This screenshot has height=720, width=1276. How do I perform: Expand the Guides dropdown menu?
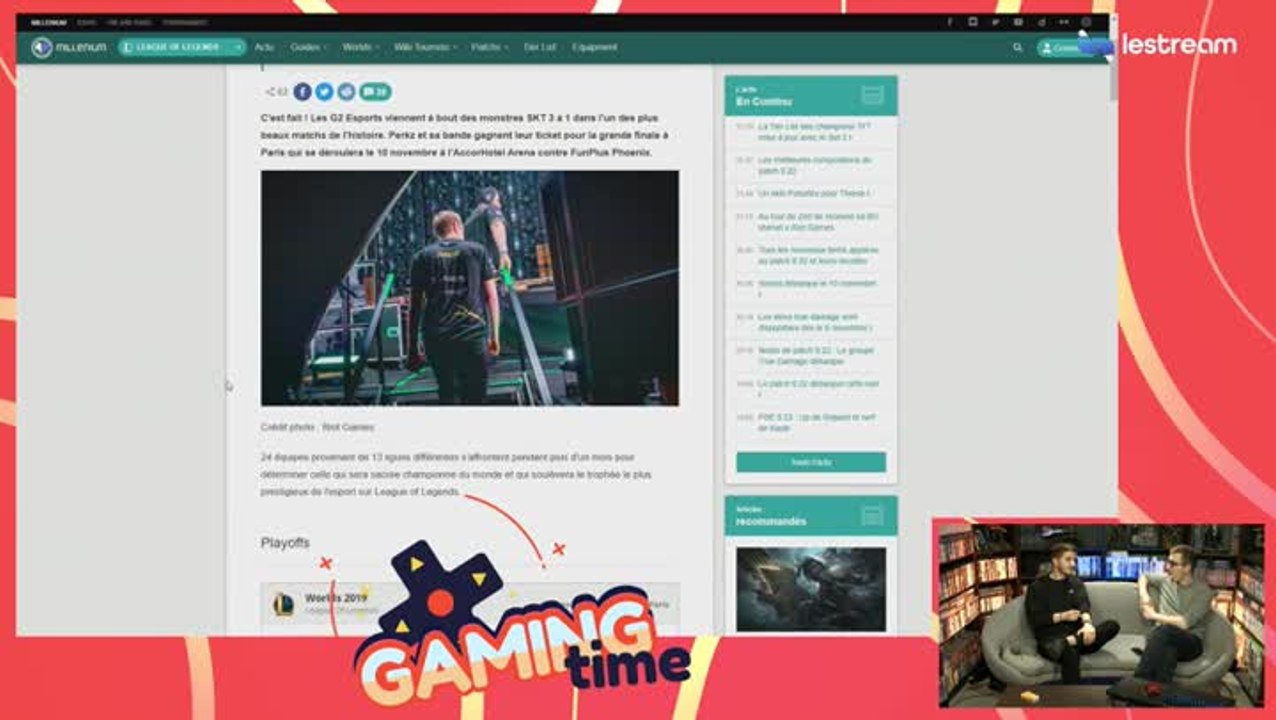point(309,47)
